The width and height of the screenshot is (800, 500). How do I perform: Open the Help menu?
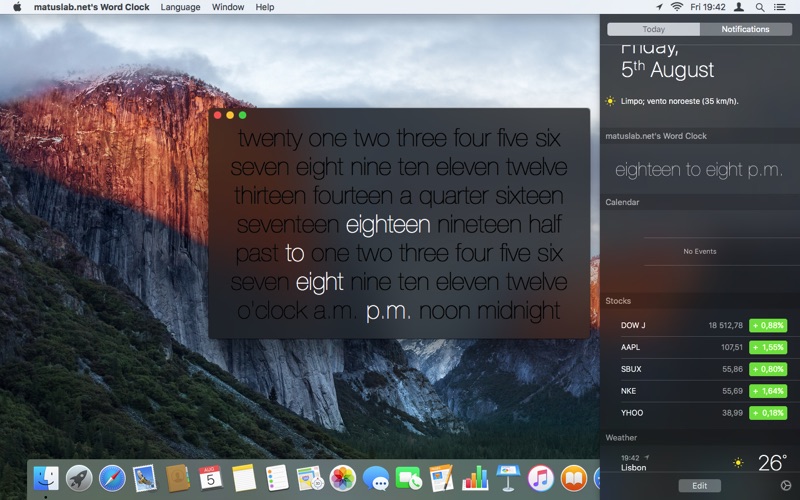click(x=265, y=7)
